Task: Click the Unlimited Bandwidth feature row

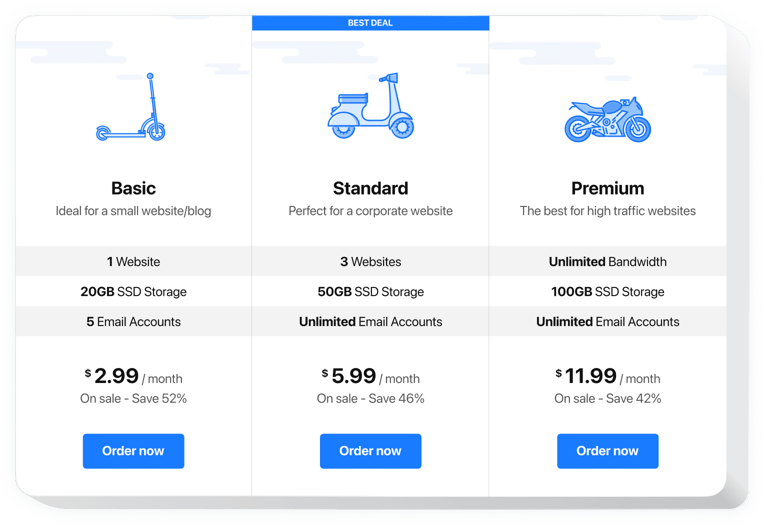Action: click(x=607, y=262)
